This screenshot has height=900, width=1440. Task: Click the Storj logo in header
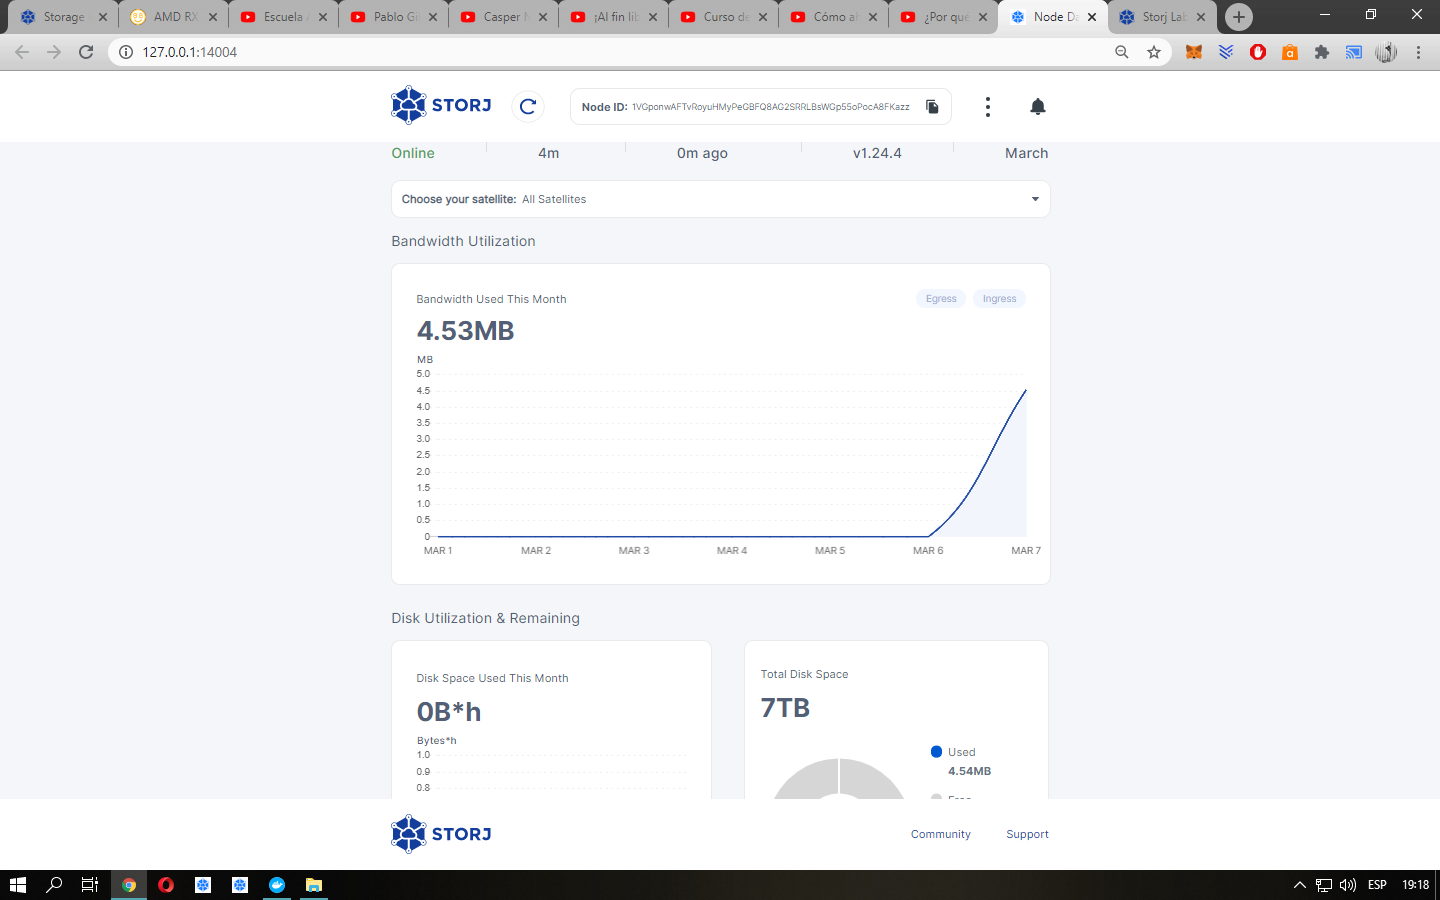pyautogui.click(x=441, y=105)
